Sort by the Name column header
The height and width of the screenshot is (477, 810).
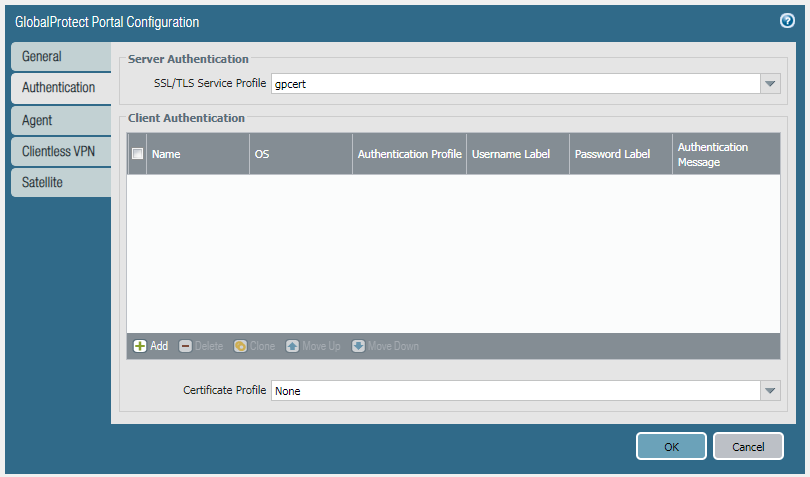click(x=197, y=155)
